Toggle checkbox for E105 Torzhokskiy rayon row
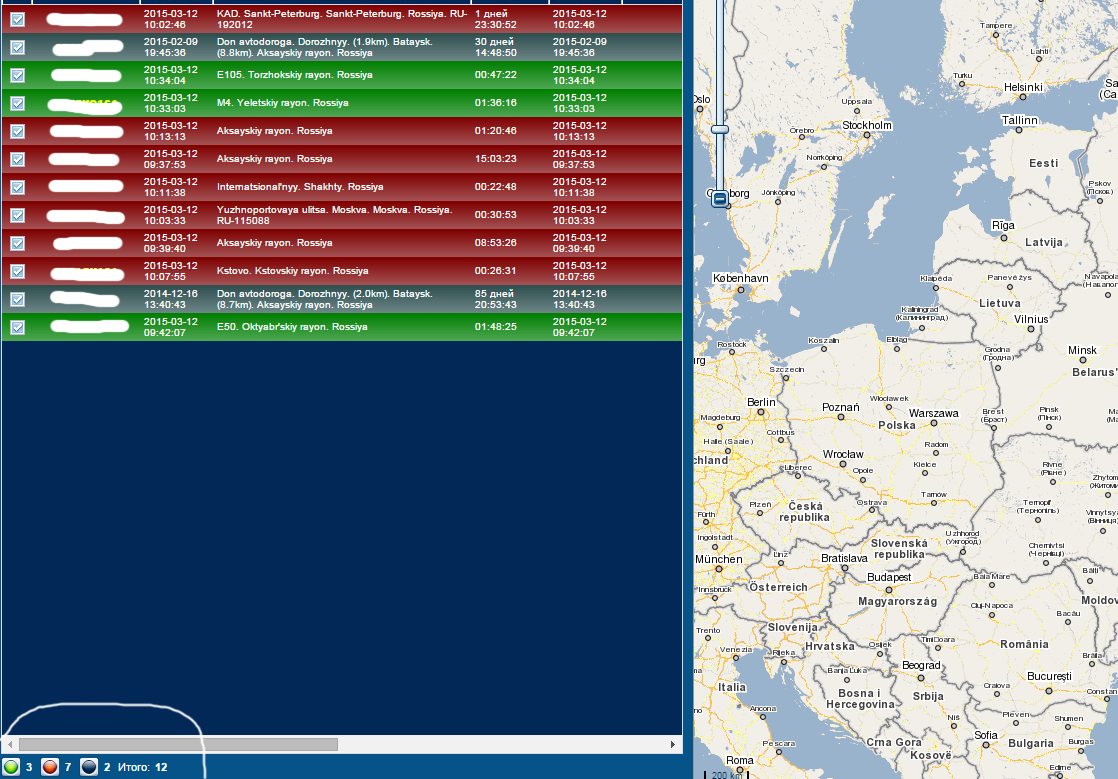The width and height of the screenshot is (1118, 779). click(17, 75)
